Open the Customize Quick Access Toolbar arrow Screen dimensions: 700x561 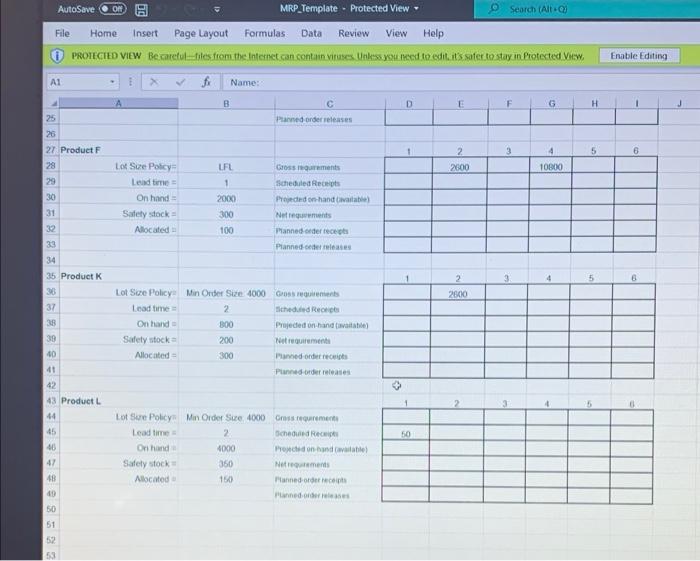pos(217,9)
